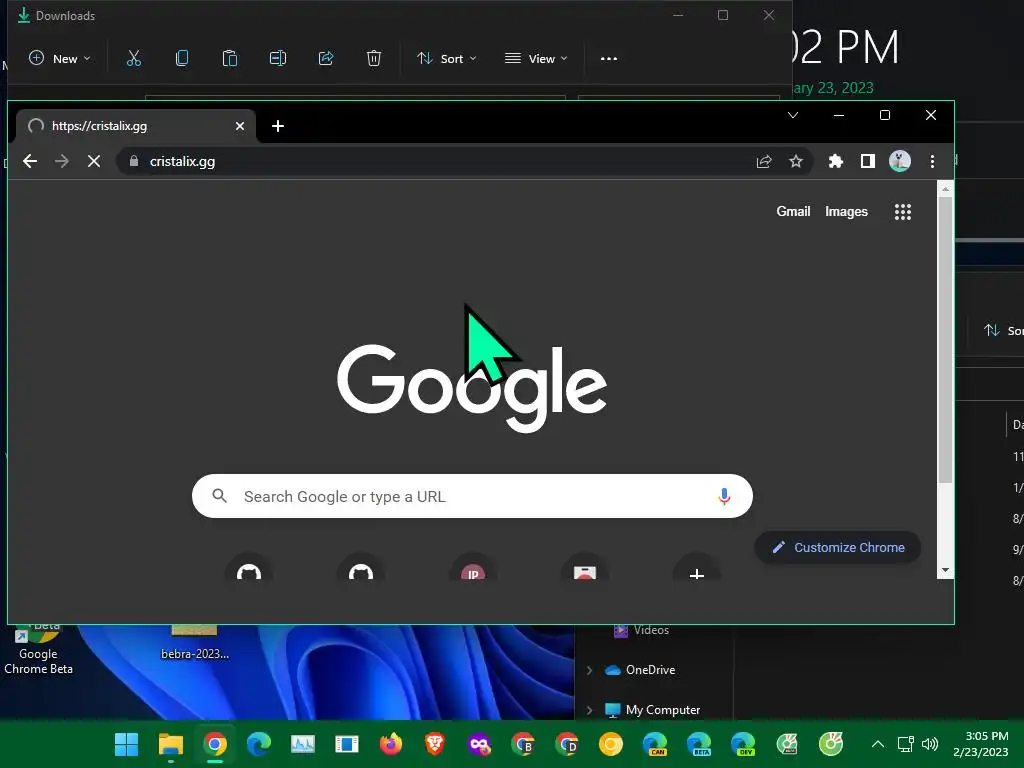Click Paste icon in Downloads toolbar
Image resolution: width=1024 pixels, height=768 pixels.
pyautogui.click(x=230, y=59)
